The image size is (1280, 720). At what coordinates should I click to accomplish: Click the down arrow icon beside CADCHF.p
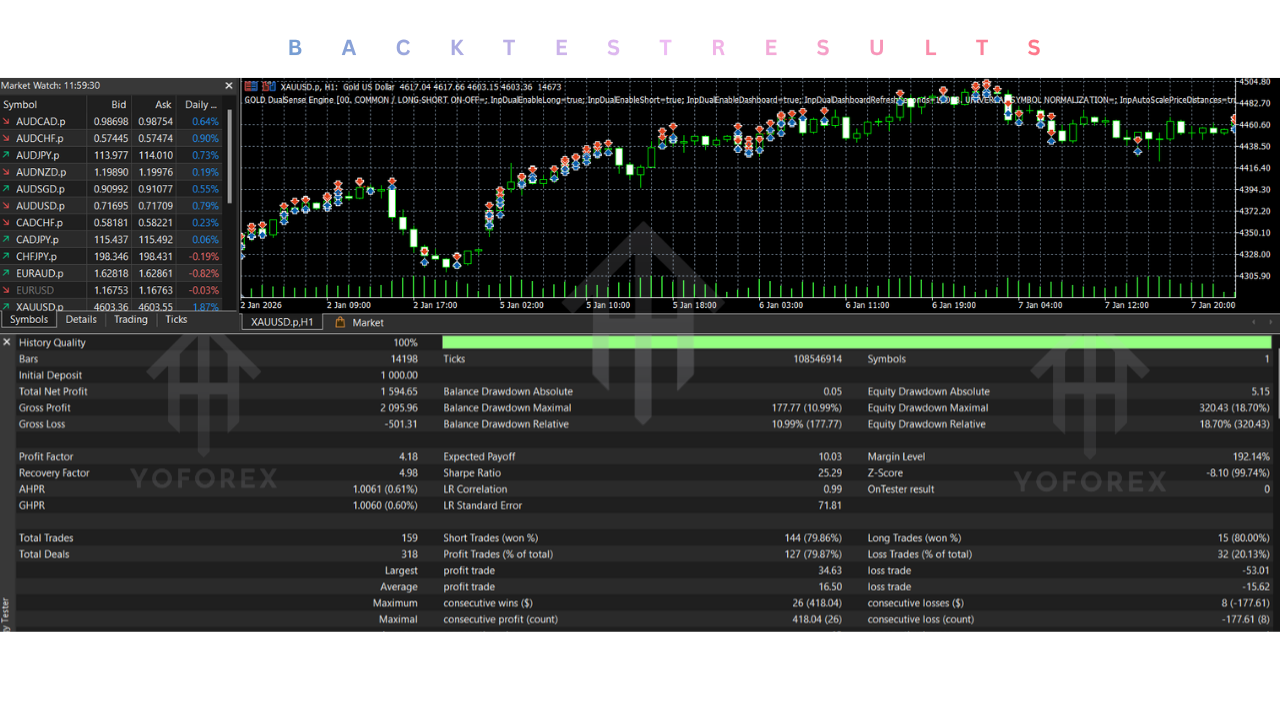coord(7,222)
